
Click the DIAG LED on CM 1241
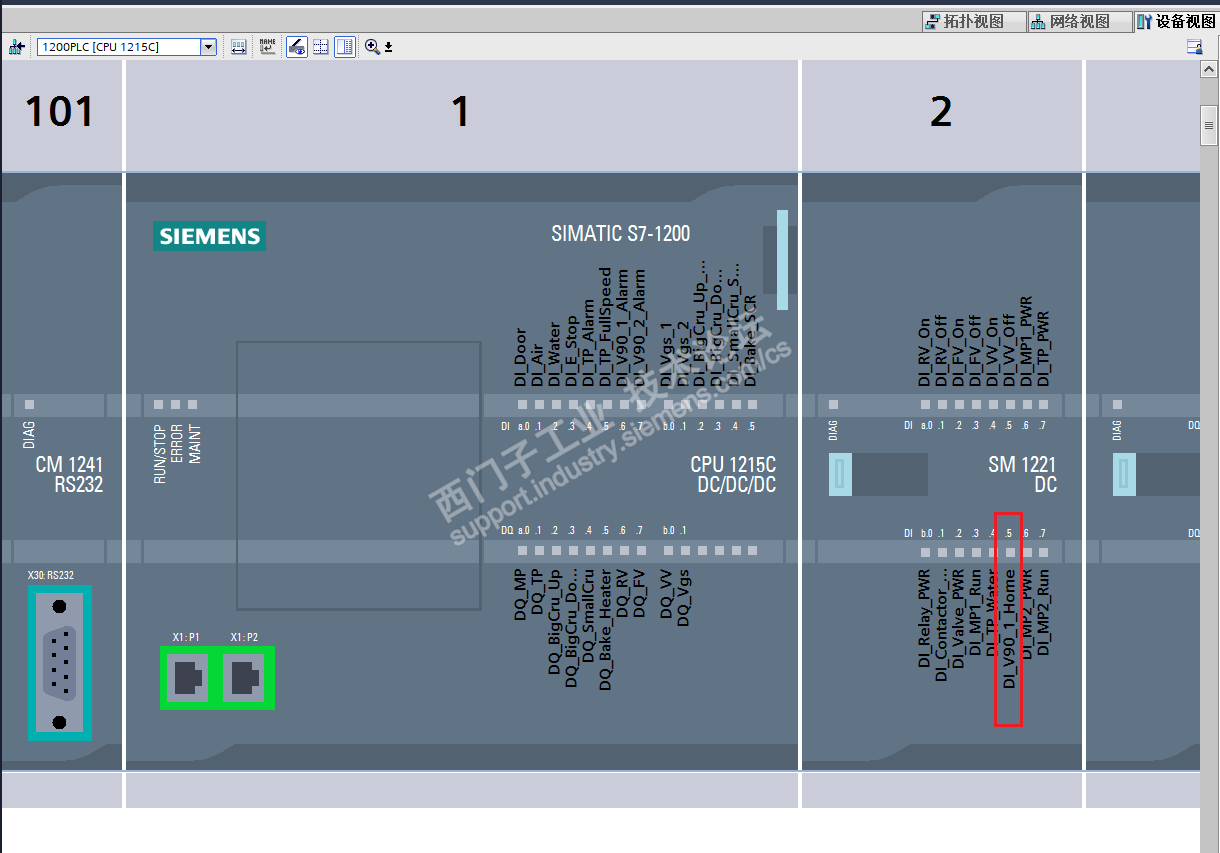point(29,404)
